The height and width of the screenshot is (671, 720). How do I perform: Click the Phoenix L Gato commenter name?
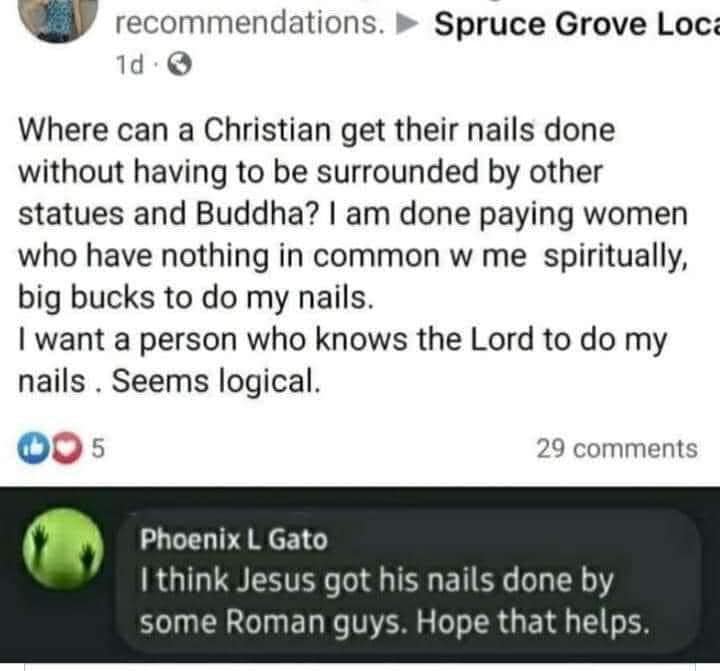pyautogui.click(x=233, y=539)
